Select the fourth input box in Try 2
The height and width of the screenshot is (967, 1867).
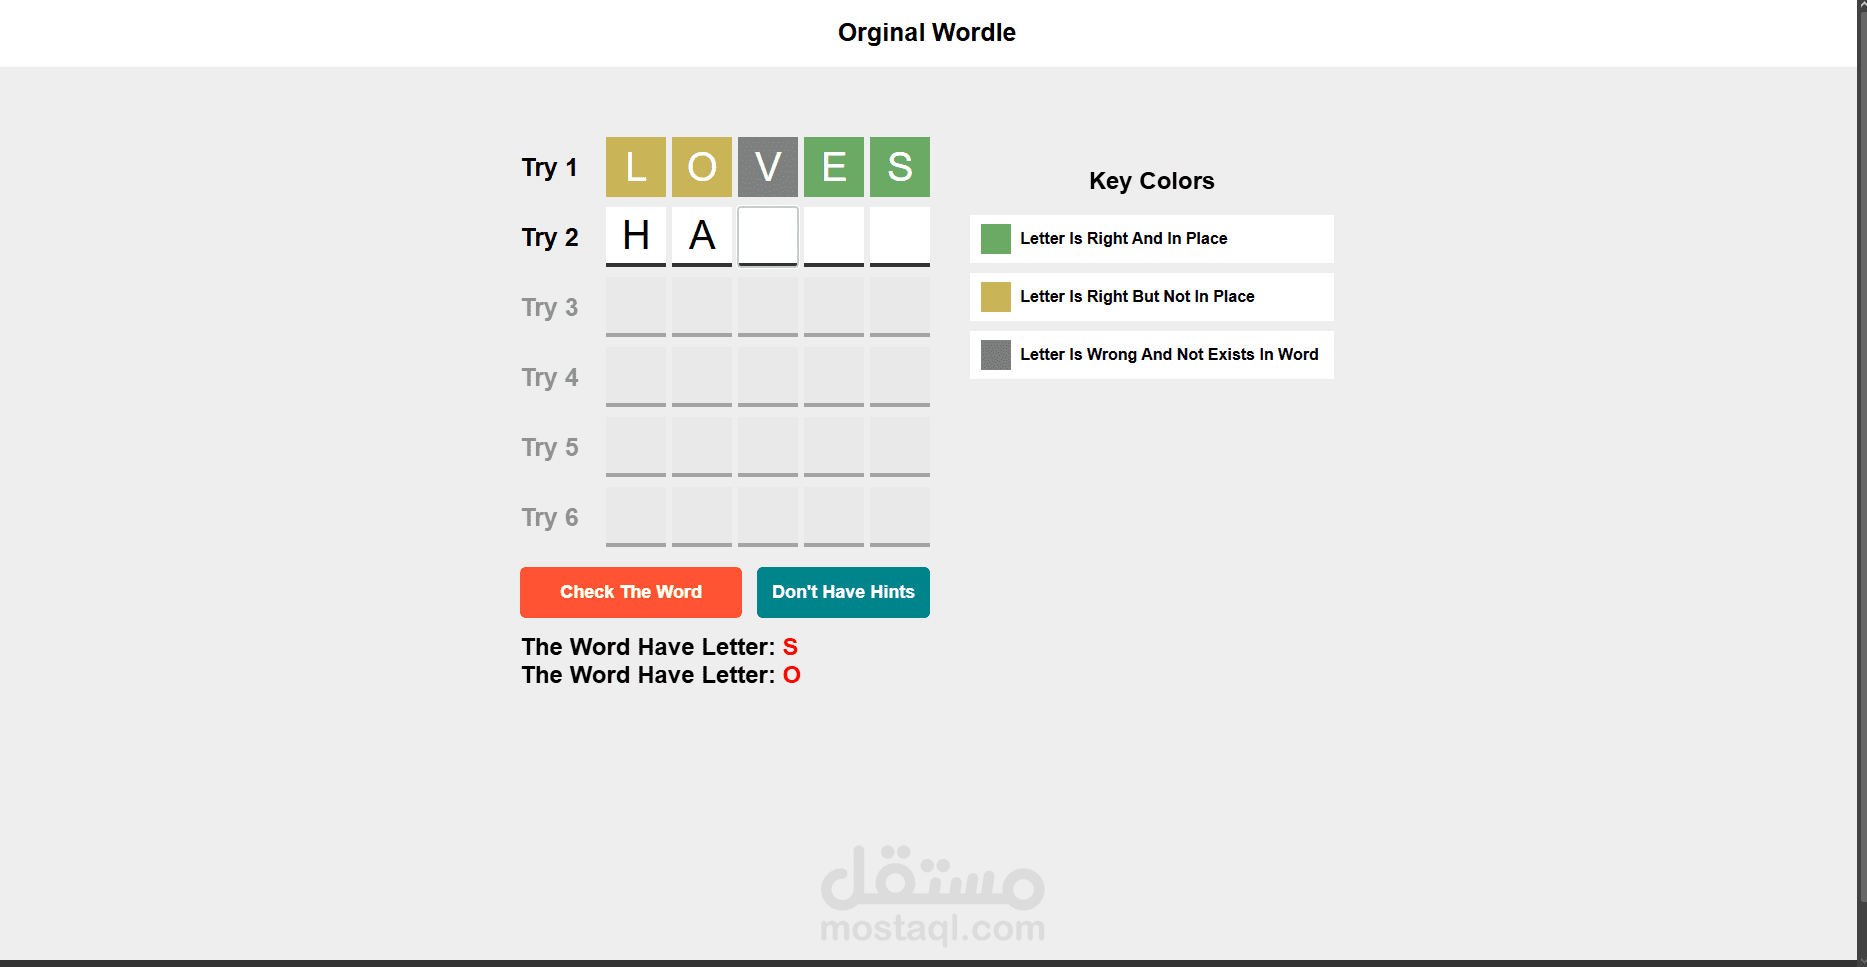pos(833,236)
